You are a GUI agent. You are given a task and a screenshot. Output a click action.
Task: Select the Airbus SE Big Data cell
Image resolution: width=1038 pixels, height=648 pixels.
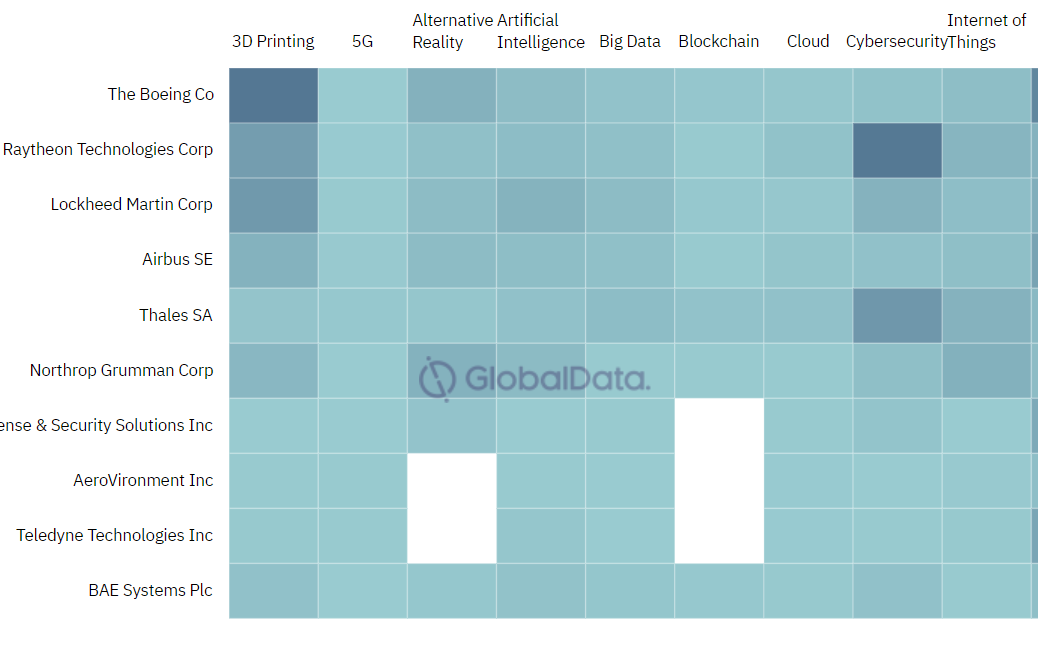pyautogui.click(x=630, y=260)
